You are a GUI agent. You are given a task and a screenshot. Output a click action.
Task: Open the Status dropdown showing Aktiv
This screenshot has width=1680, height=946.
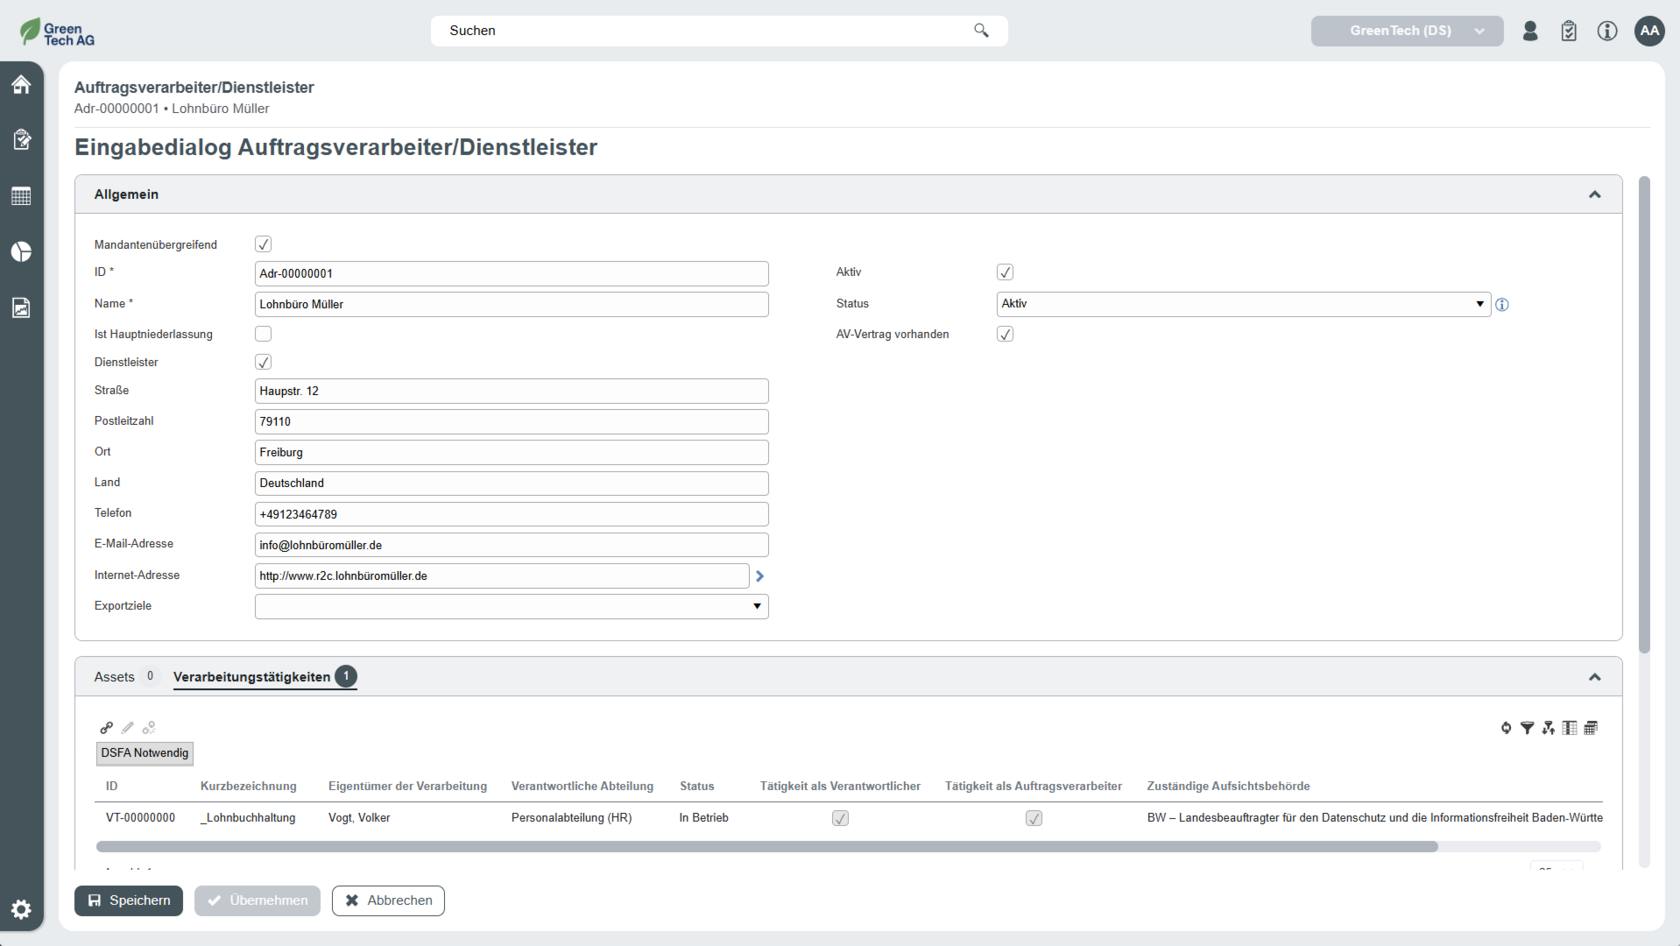pyautogui.click(x=1243, y=304)
